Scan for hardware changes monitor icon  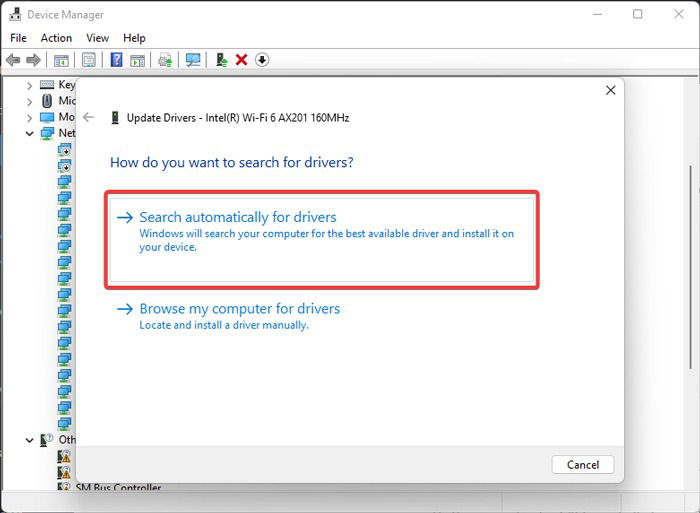coord(193,60)
